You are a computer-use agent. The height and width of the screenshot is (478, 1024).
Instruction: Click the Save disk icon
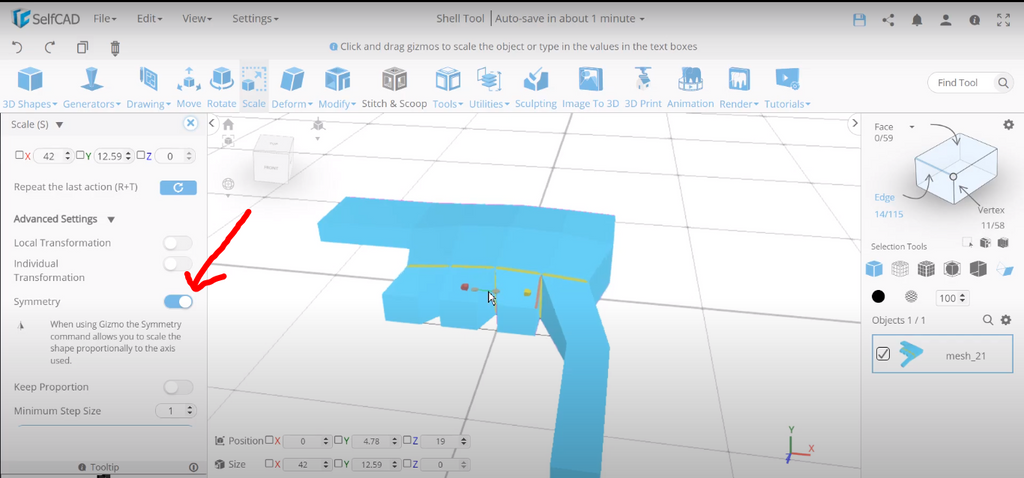[859, 20]
